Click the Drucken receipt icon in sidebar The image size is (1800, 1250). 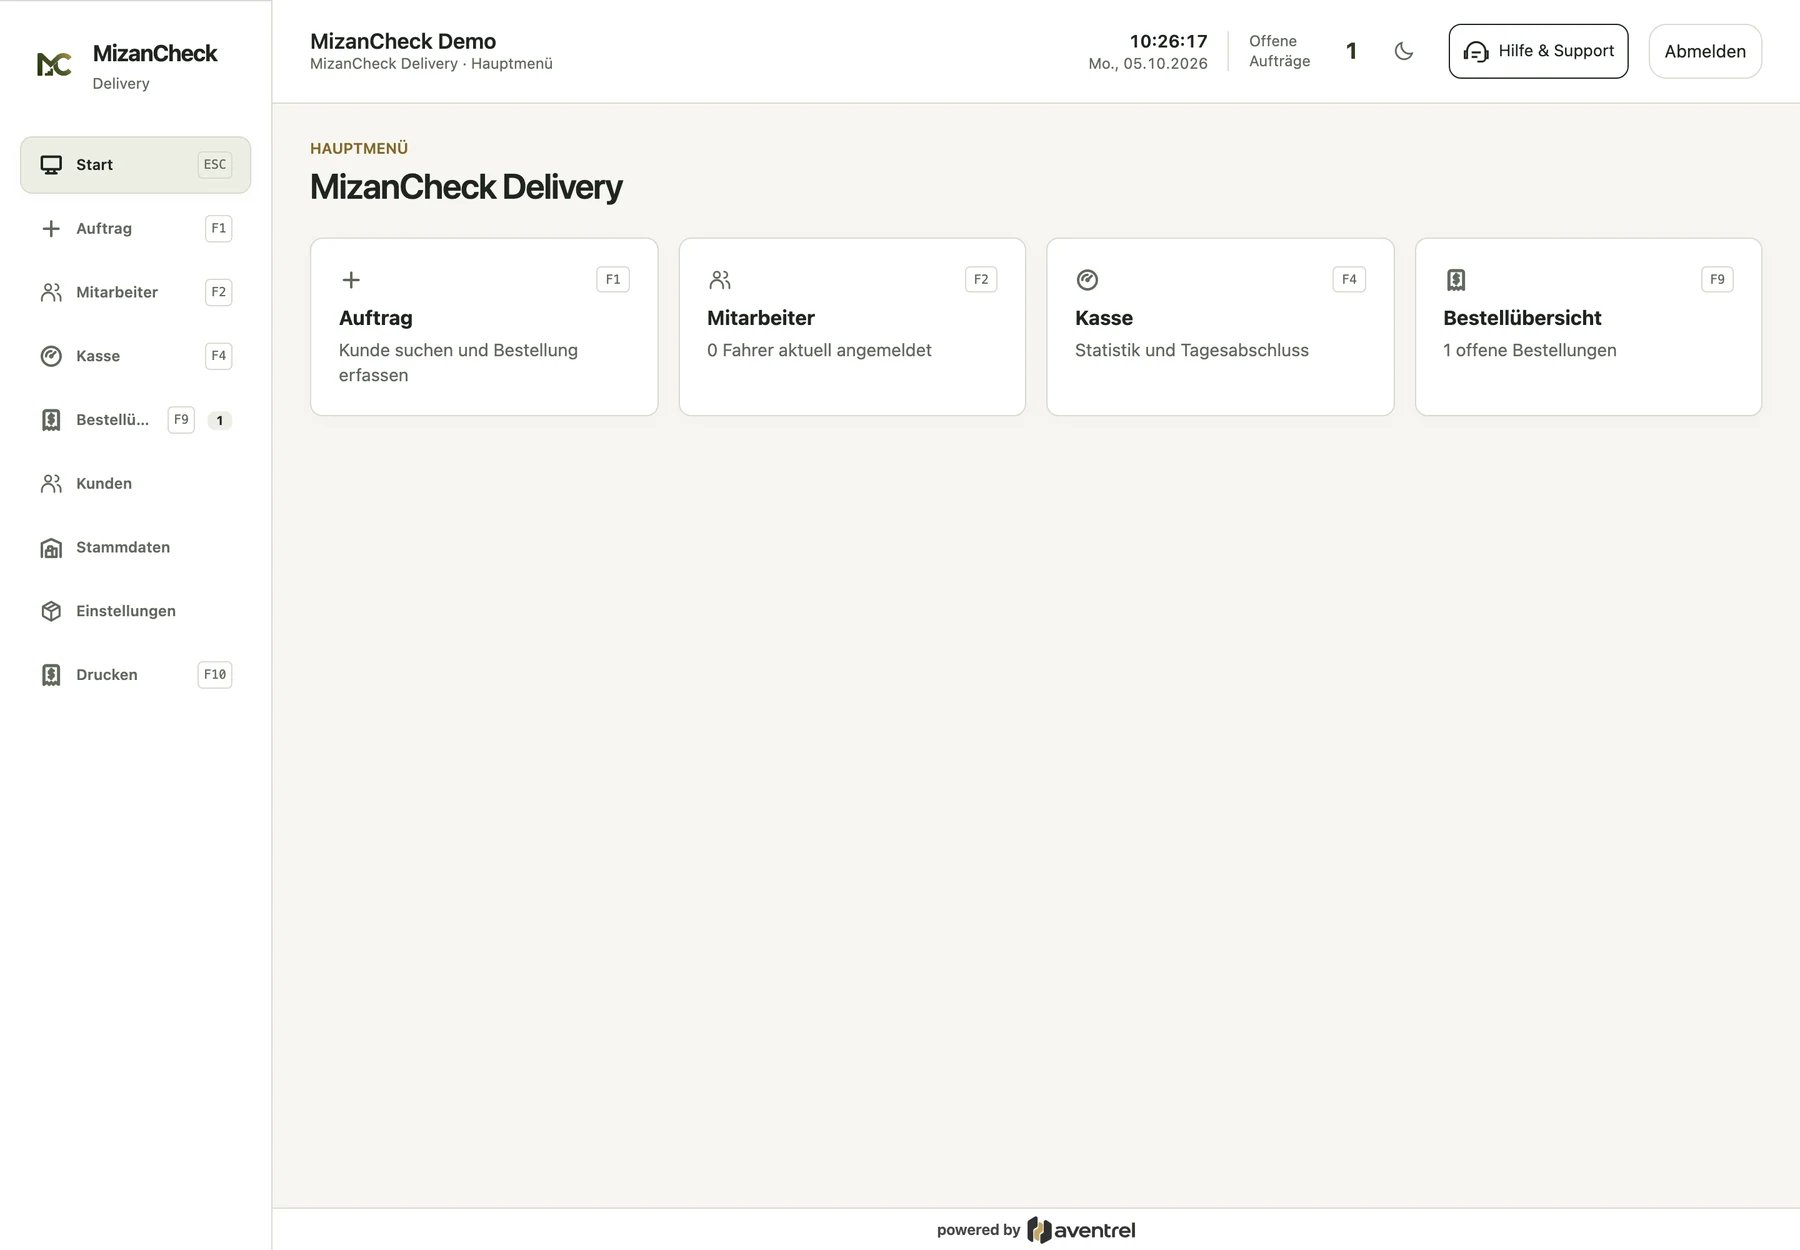point(51,675)
